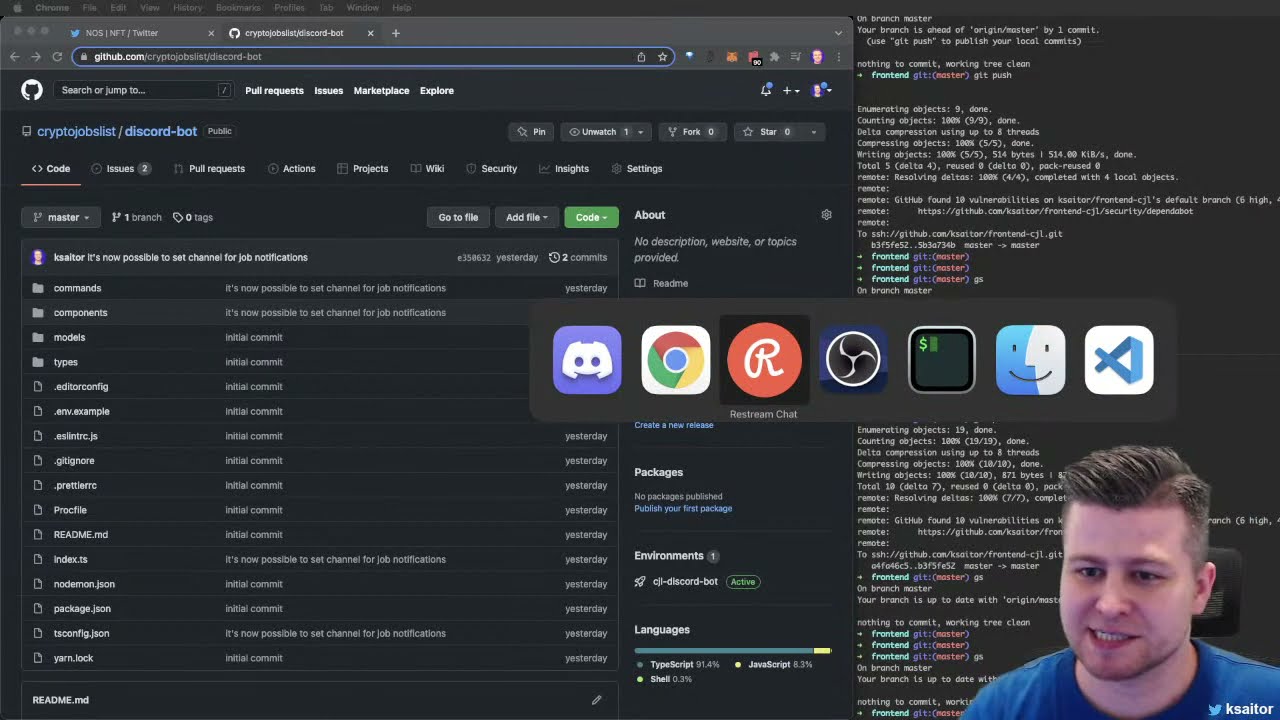The width and height of the screenshot is (1280, 720).
Task: Open the repo Settings tab
Action: tap(637, 169)
